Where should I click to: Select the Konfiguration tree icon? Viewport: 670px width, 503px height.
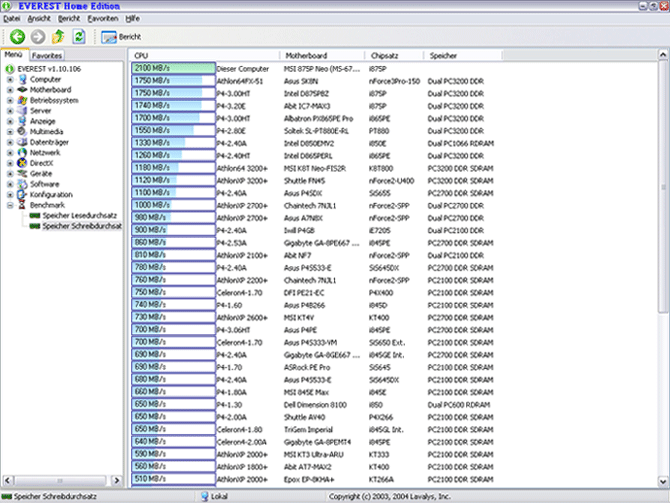point(22,194)
